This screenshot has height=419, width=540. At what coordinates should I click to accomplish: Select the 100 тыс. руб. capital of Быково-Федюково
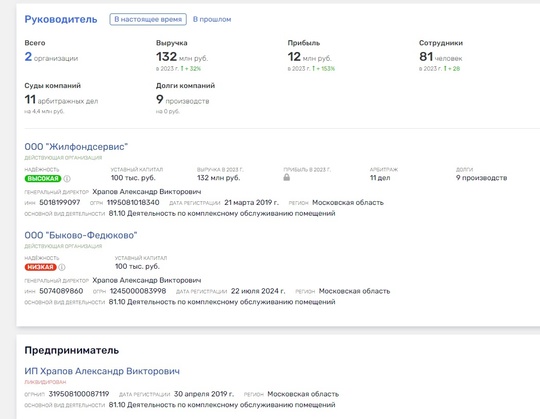click(137, 266)
